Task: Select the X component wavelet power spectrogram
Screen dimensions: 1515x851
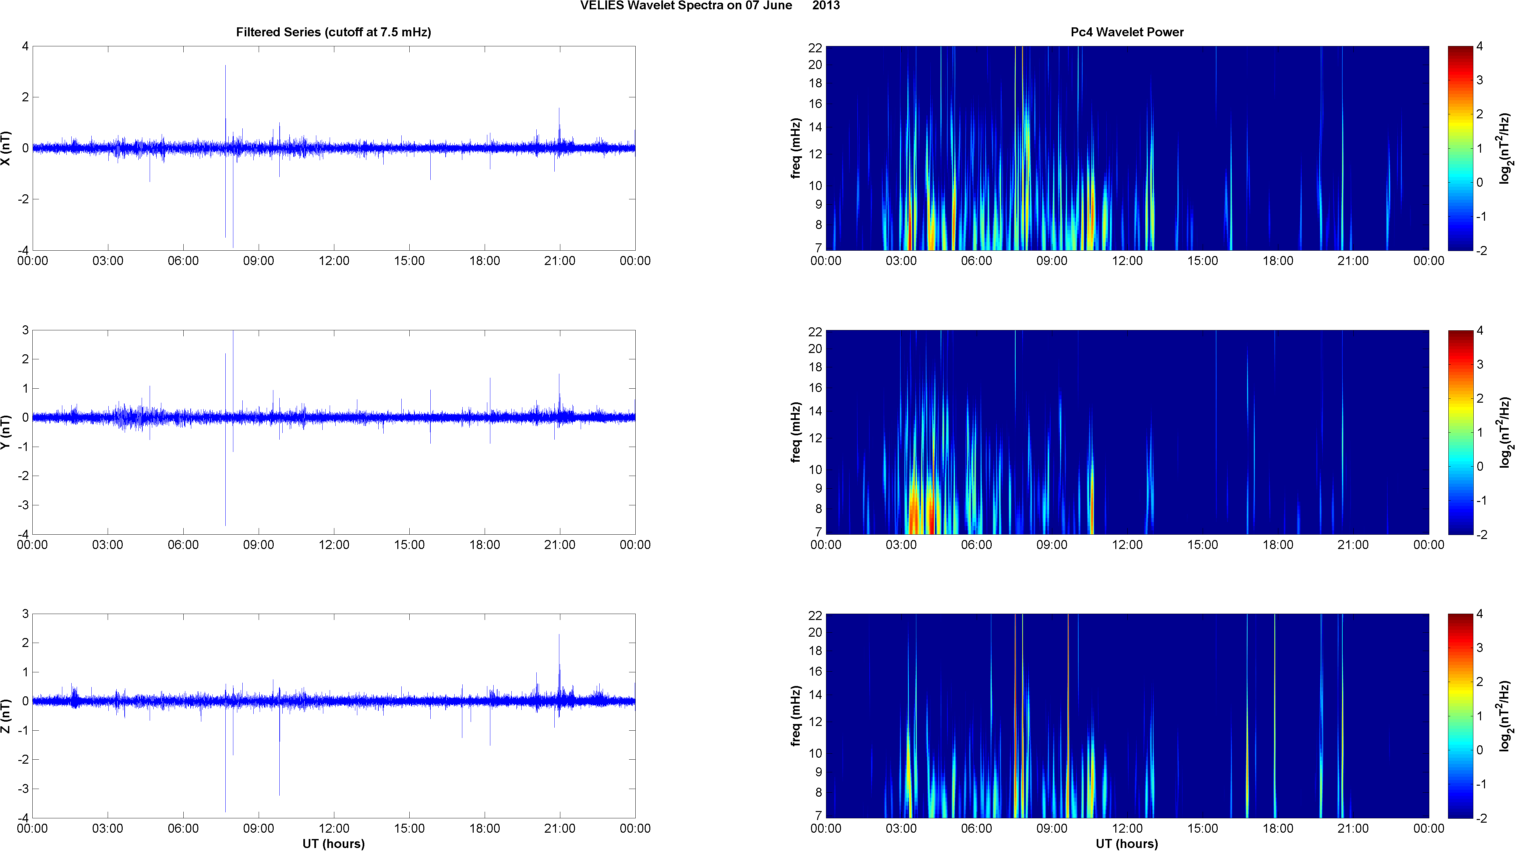Action: 1127,148
